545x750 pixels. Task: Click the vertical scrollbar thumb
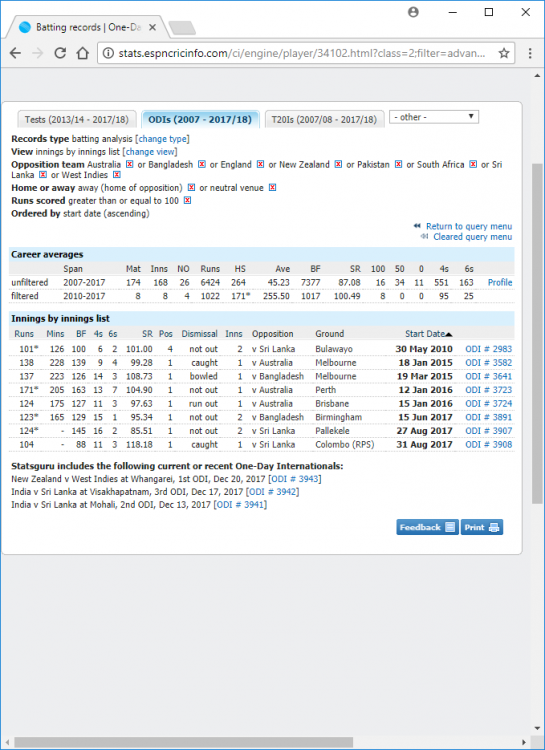click(537, 333)
